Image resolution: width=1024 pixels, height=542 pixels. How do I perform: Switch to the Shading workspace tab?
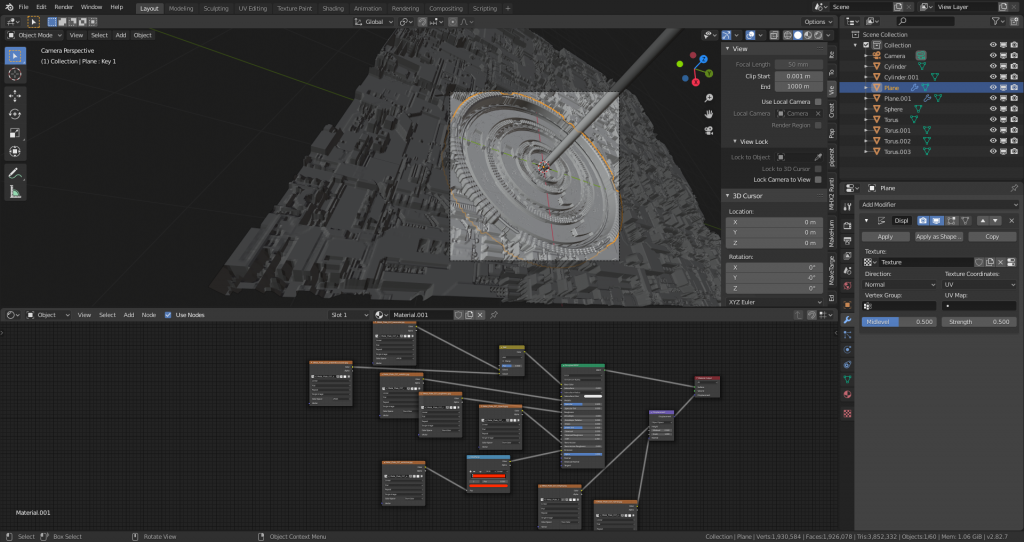[x=332, y=8]
